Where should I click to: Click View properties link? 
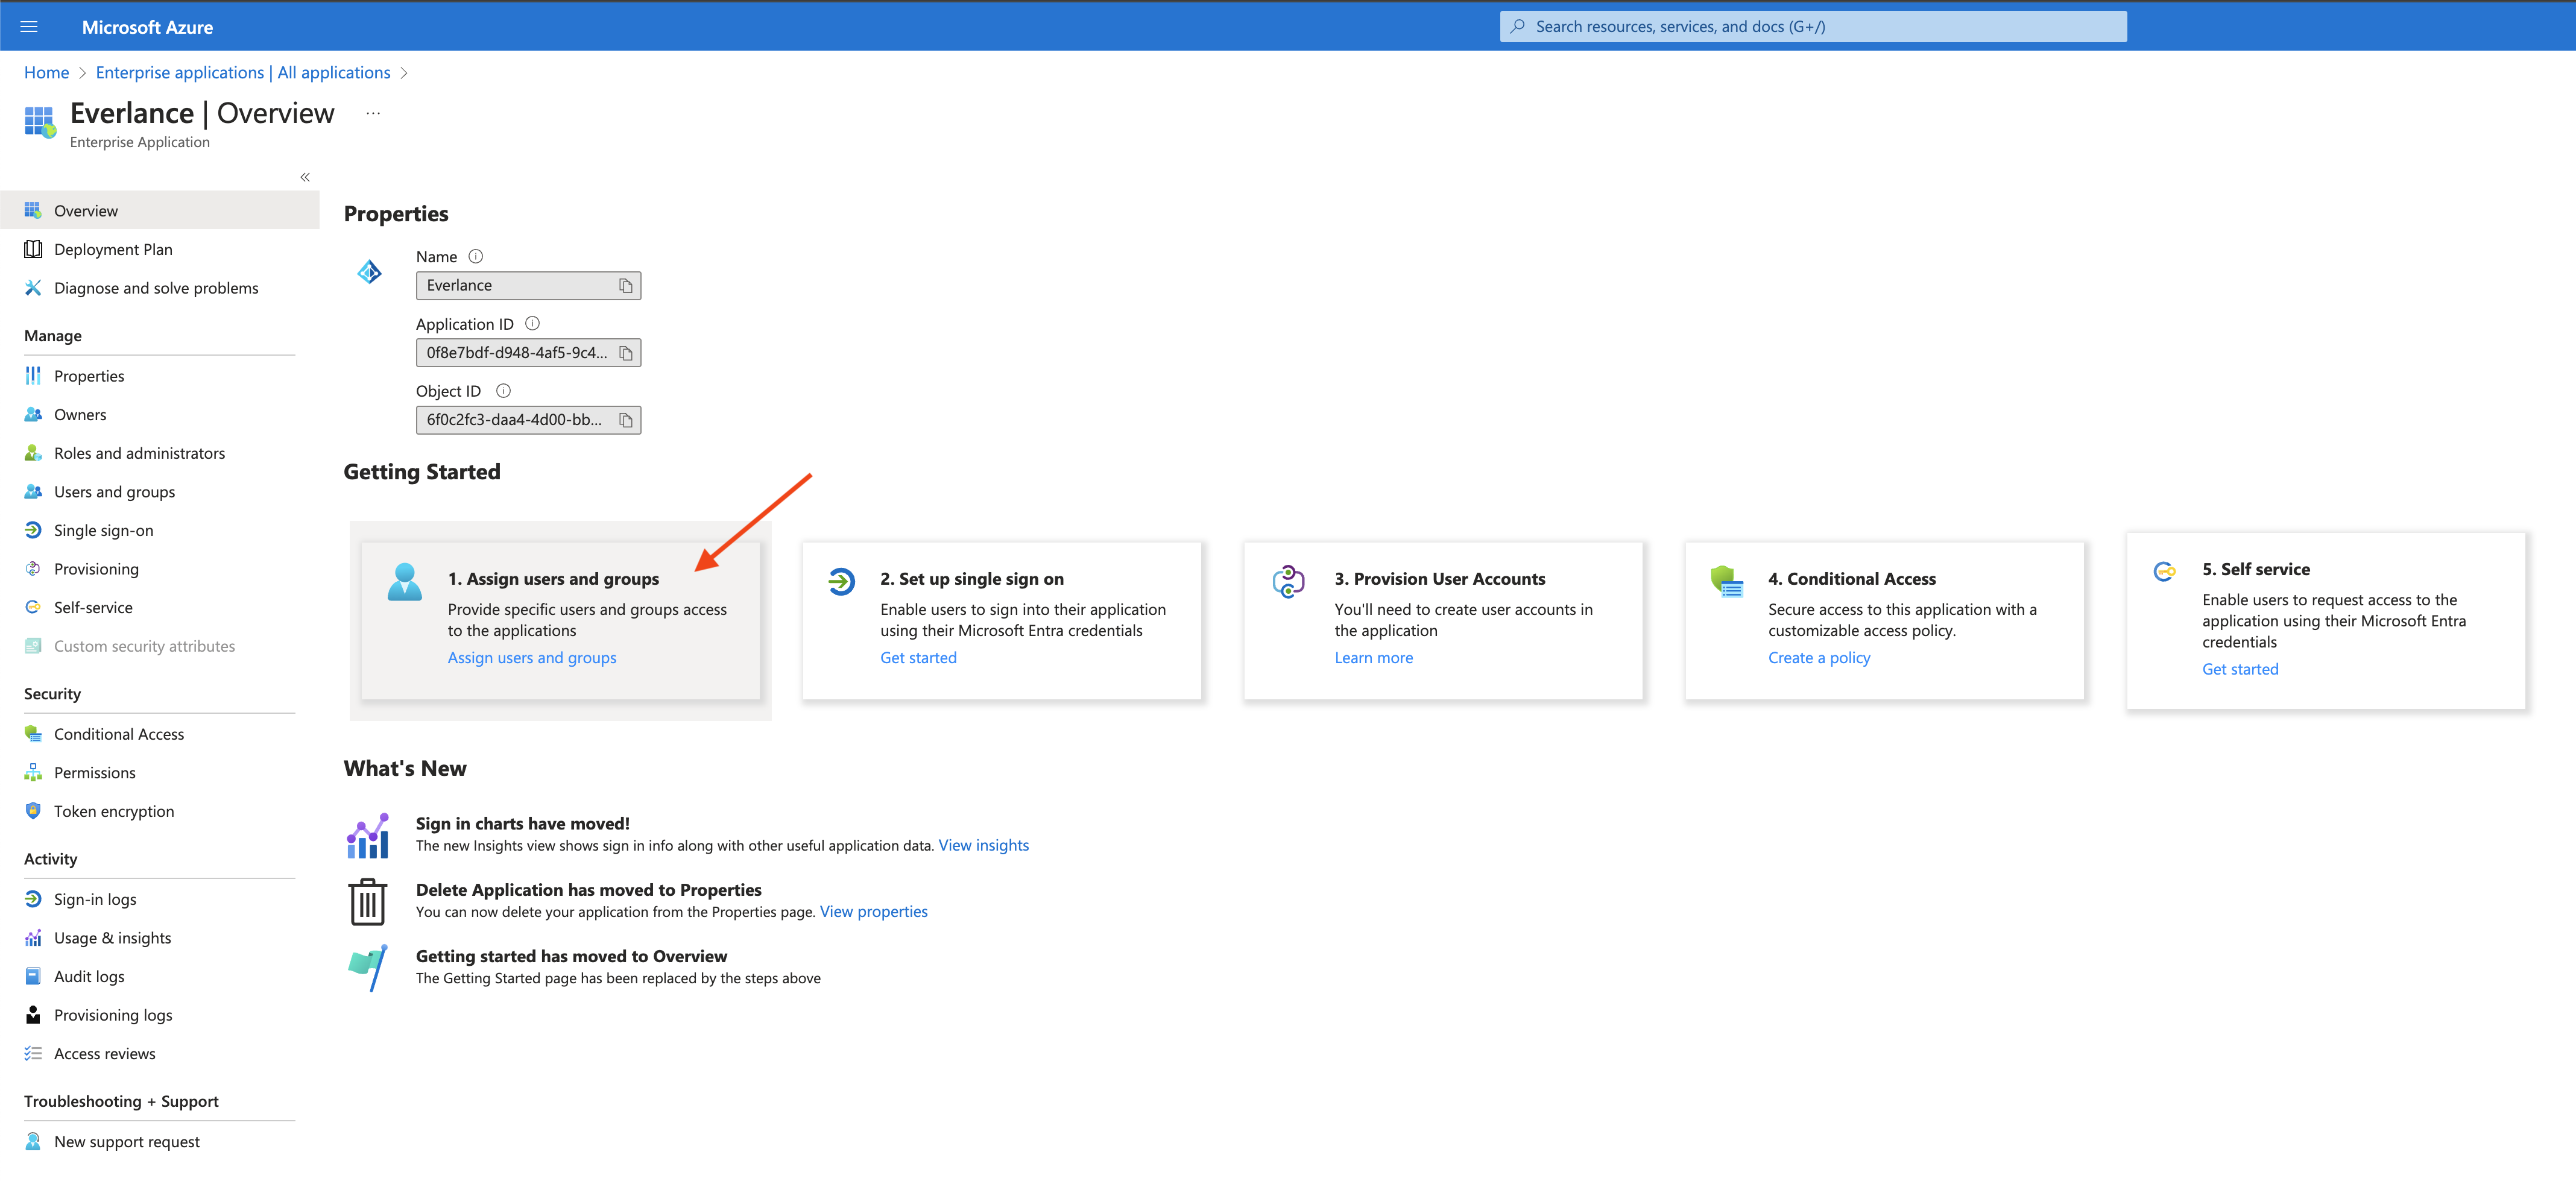(873, 912)
